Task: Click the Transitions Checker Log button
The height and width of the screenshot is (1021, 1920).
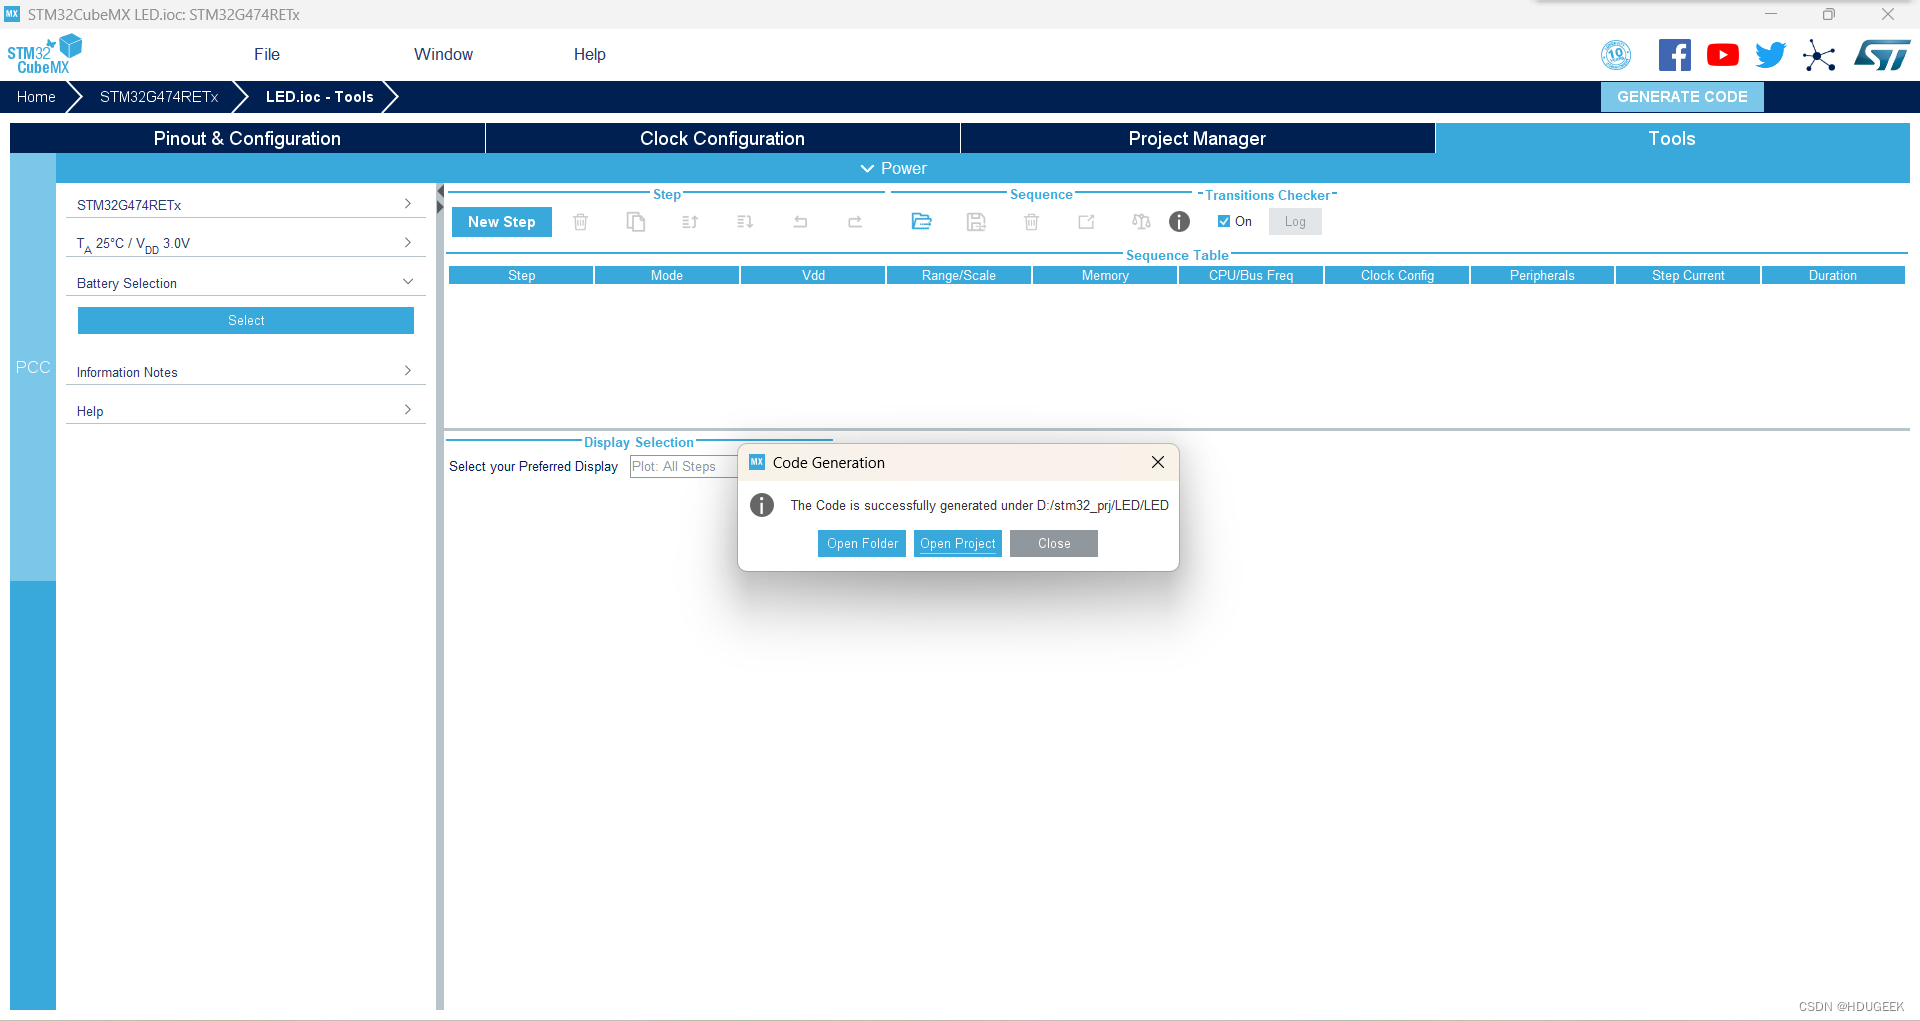Action: (1295, 222)
